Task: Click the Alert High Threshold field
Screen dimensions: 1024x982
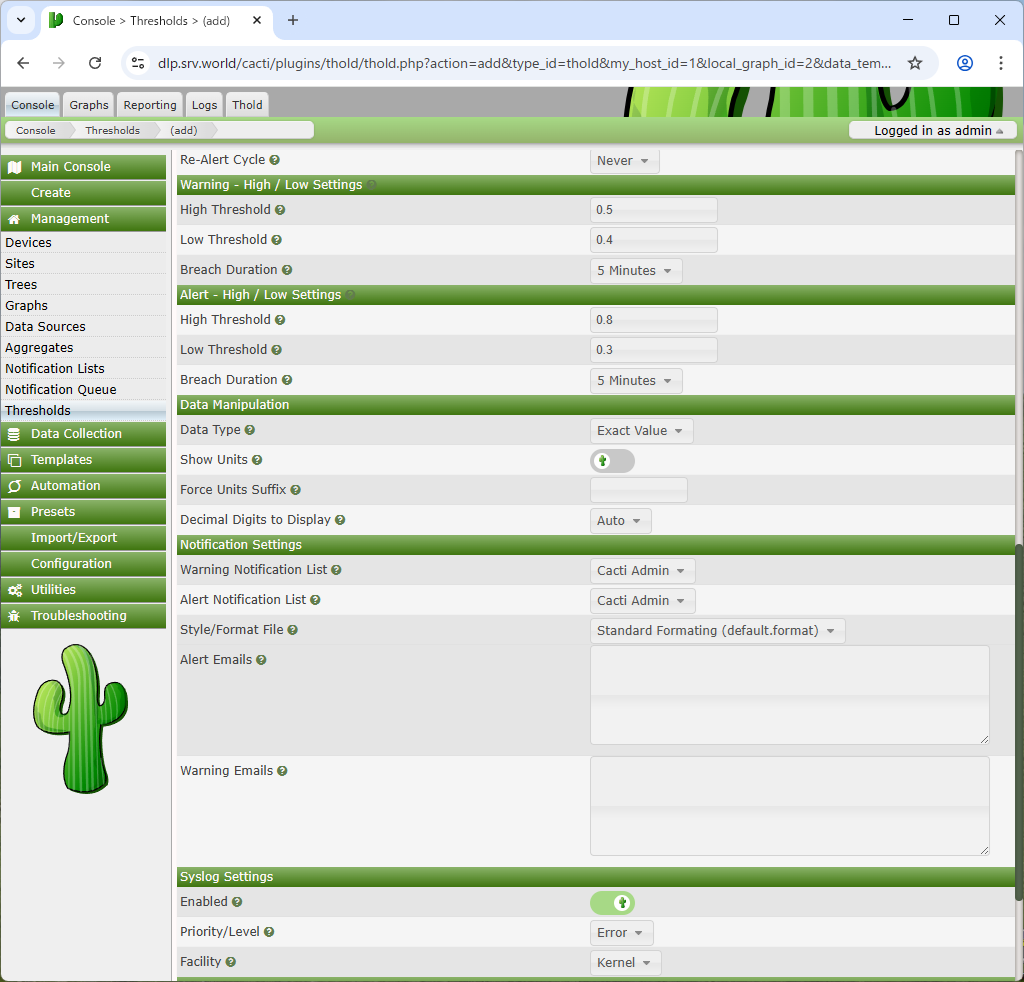Action: (653, 320)
